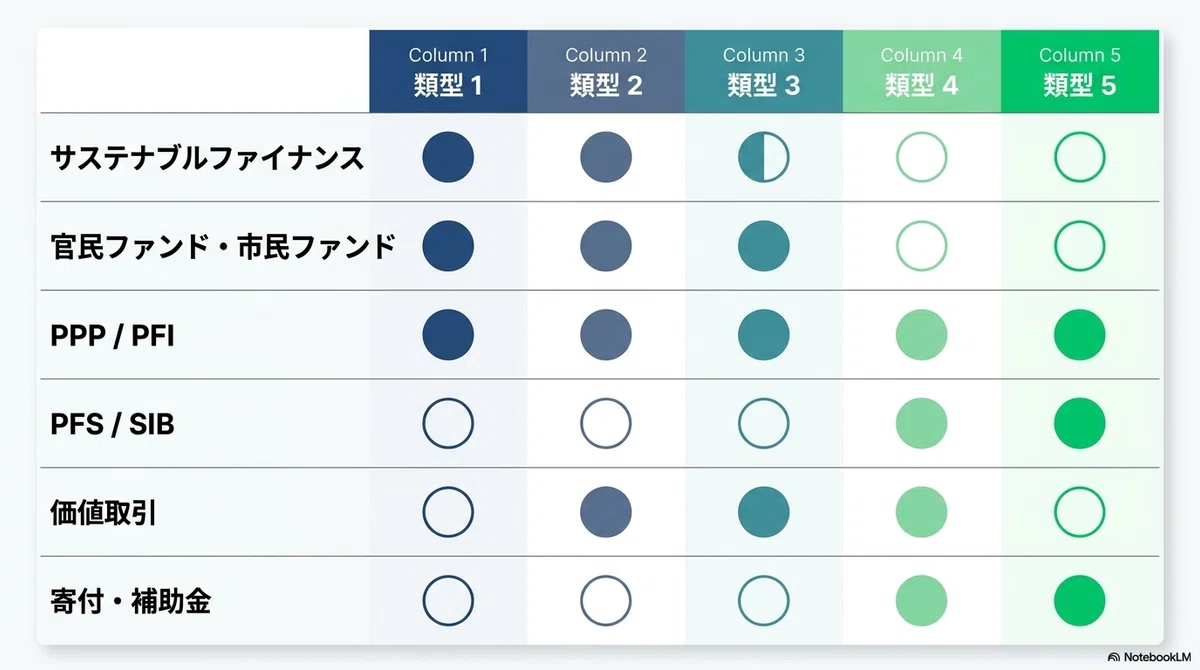This screenshot has height=670, width=1200.
Task: Click the Column 5 類型 5 header
Action: click(x=1080, y=71)
